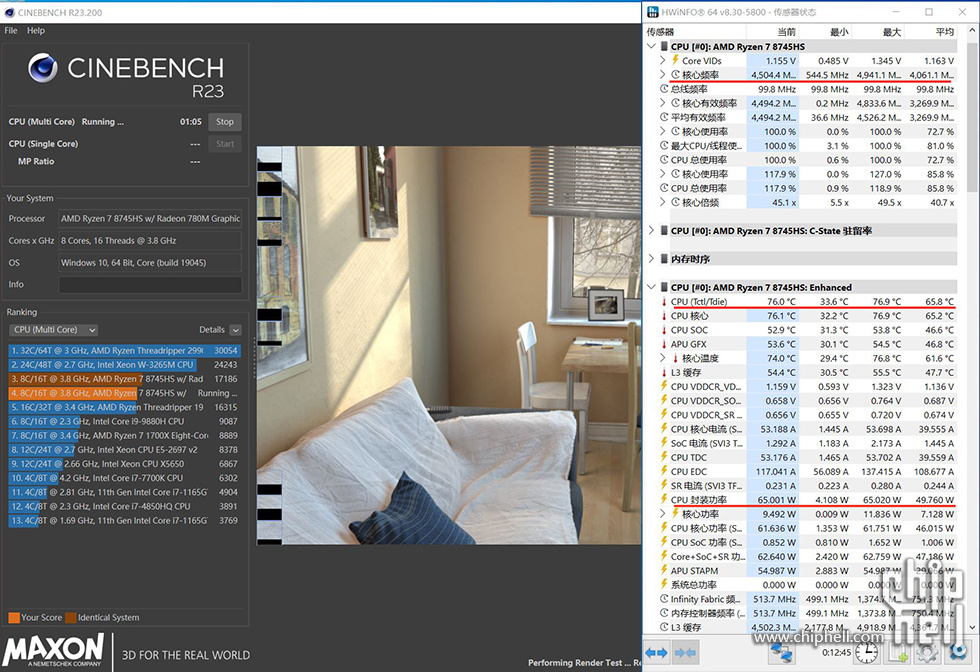Viewport: 980px width, 672px height.
Task: Expand the 核心倍频 sensor row
Action: coord(662,202)
